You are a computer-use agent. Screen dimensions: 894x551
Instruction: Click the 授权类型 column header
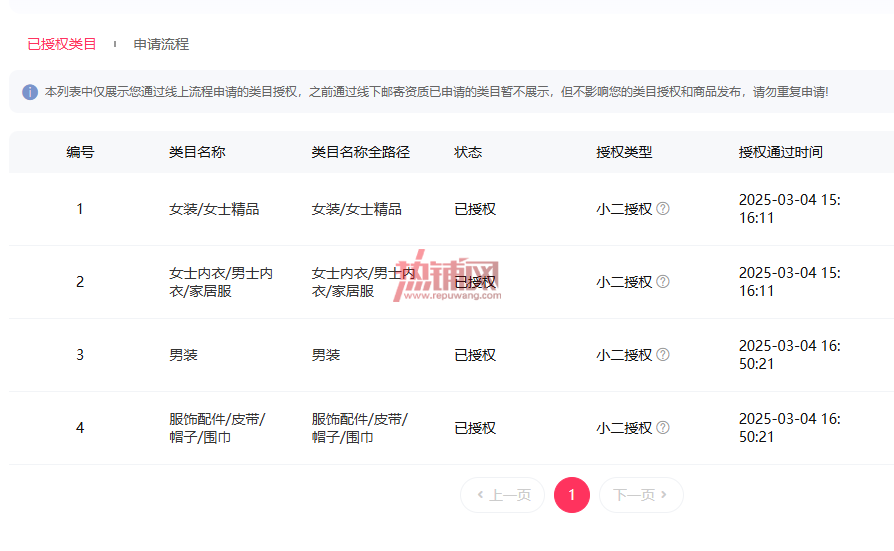624,152
